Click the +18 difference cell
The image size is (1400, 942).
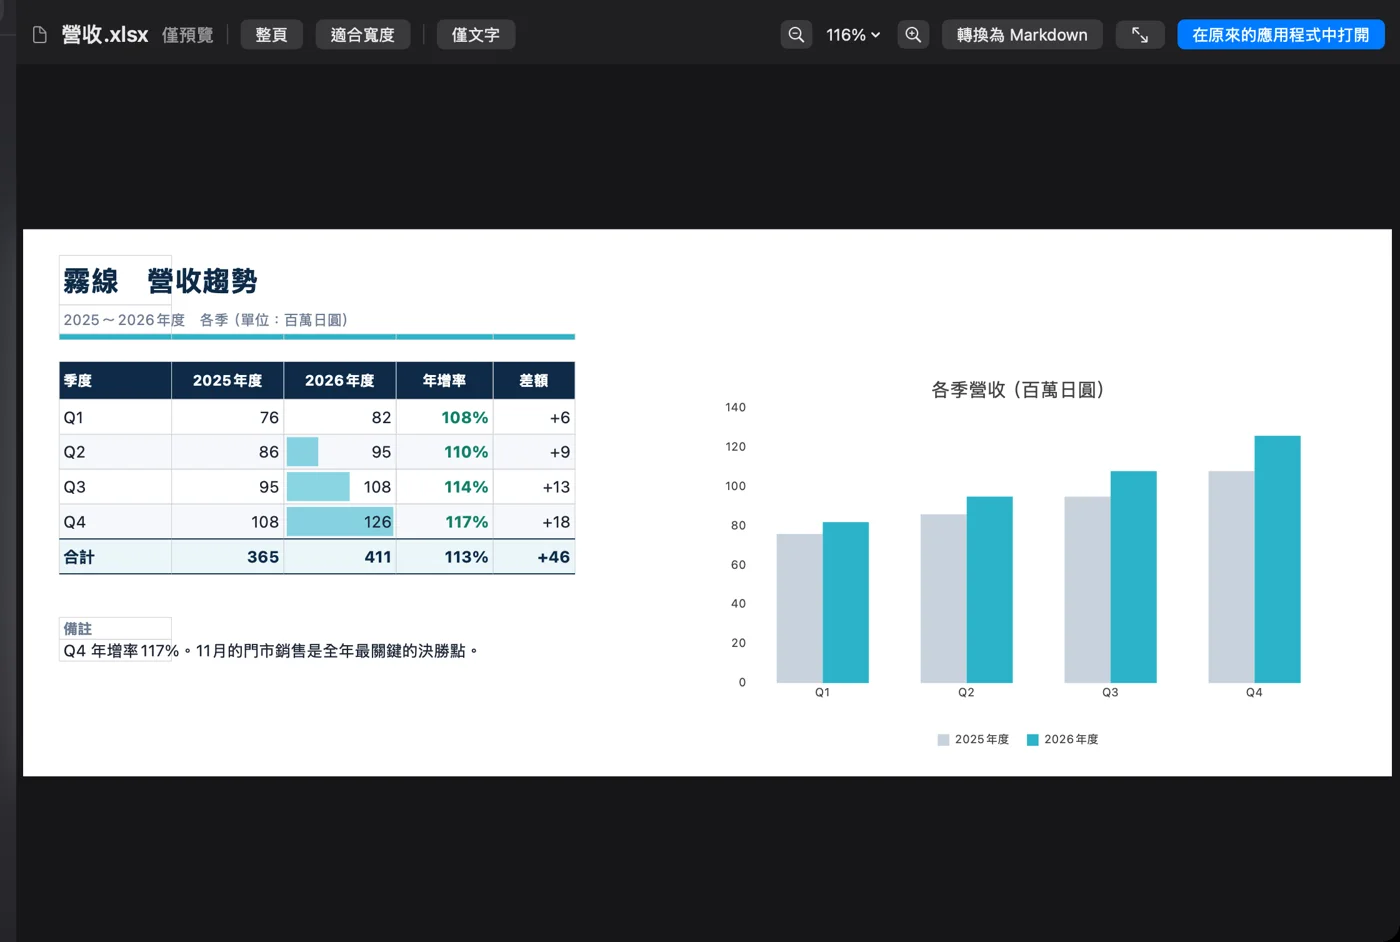[x=534, y=522]
